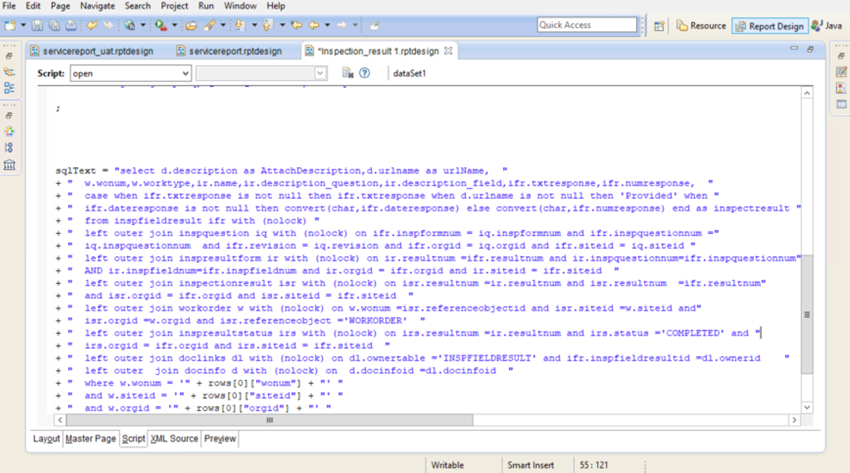Viewport: 850px width, 473px height.
Task: Switch to the Resource perspective
Action: [701, 25]
